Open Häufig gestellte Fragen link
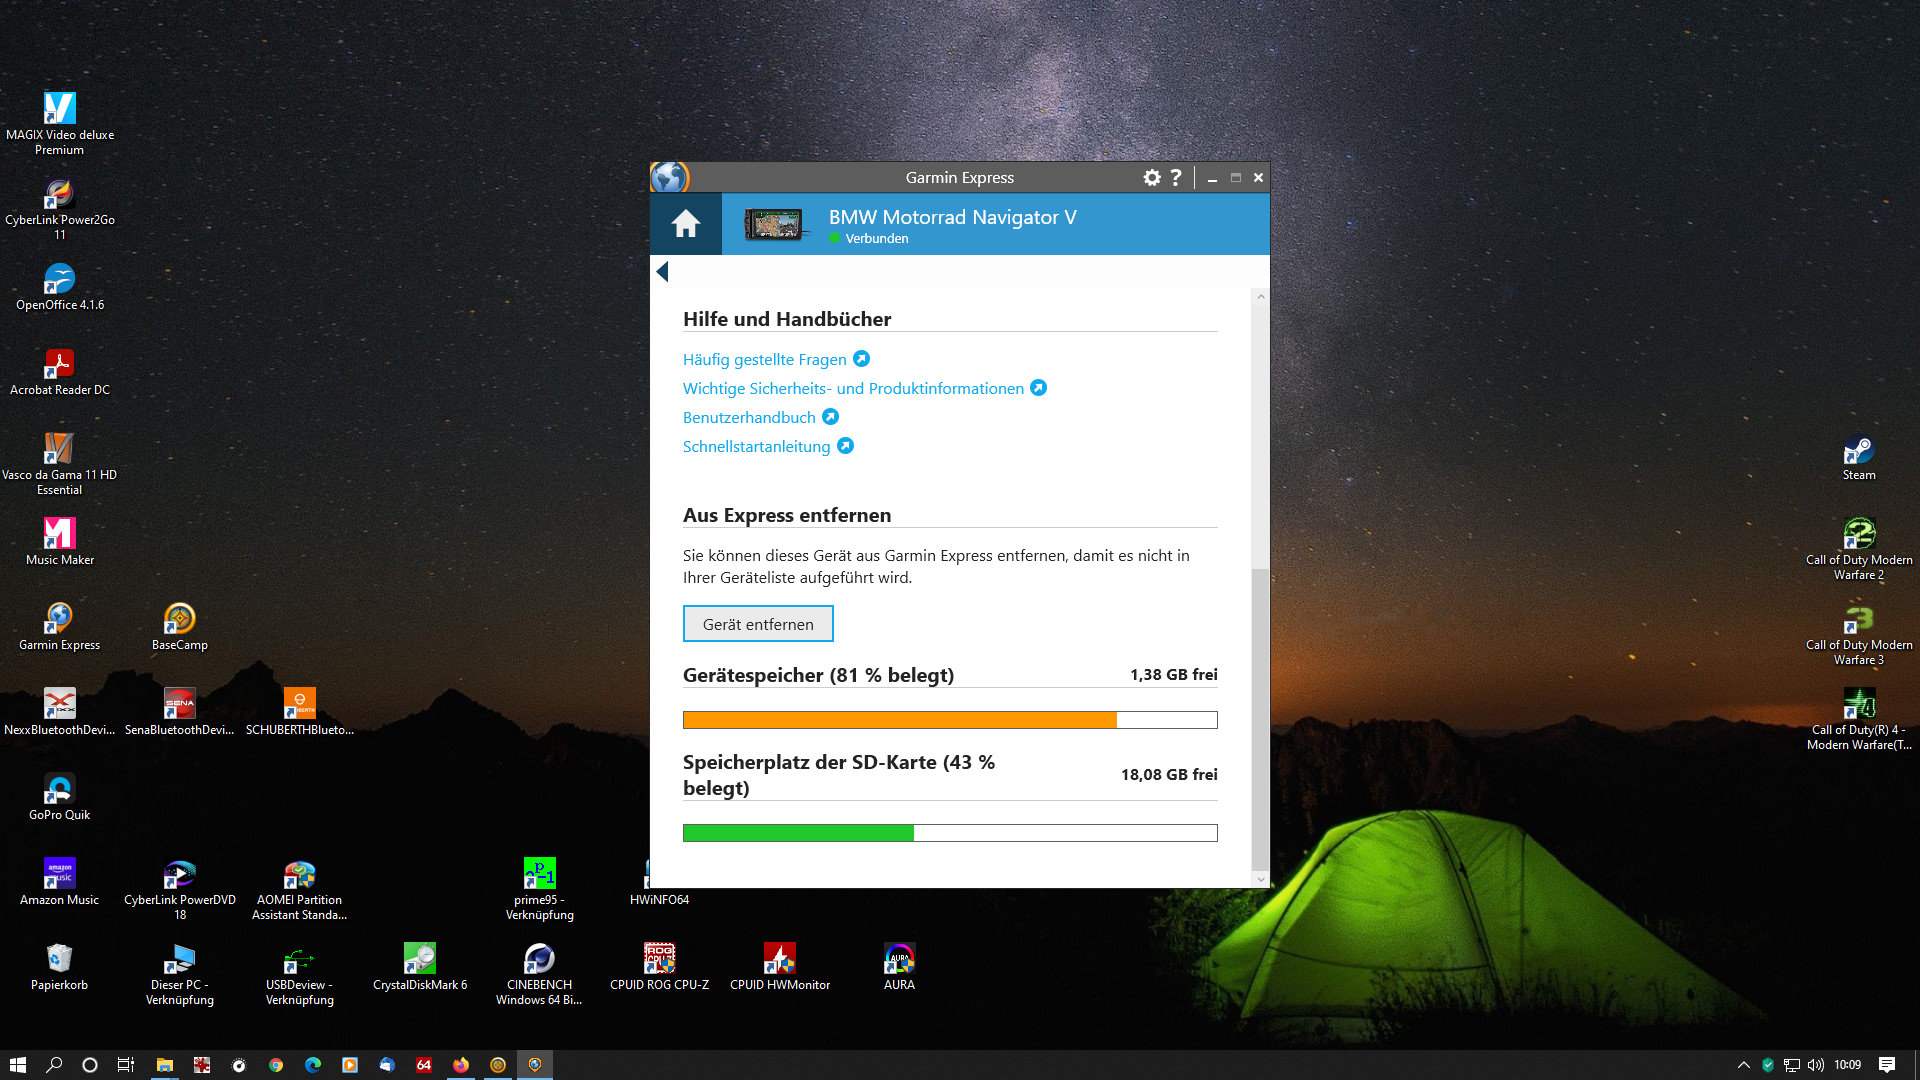Viewport: 1920px width, 1080px height. [x=765, y=359]
